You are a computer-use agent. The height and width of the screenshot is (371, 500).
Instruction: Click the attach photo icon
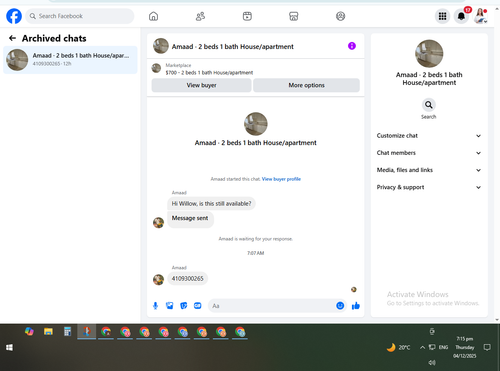point(169,306)
